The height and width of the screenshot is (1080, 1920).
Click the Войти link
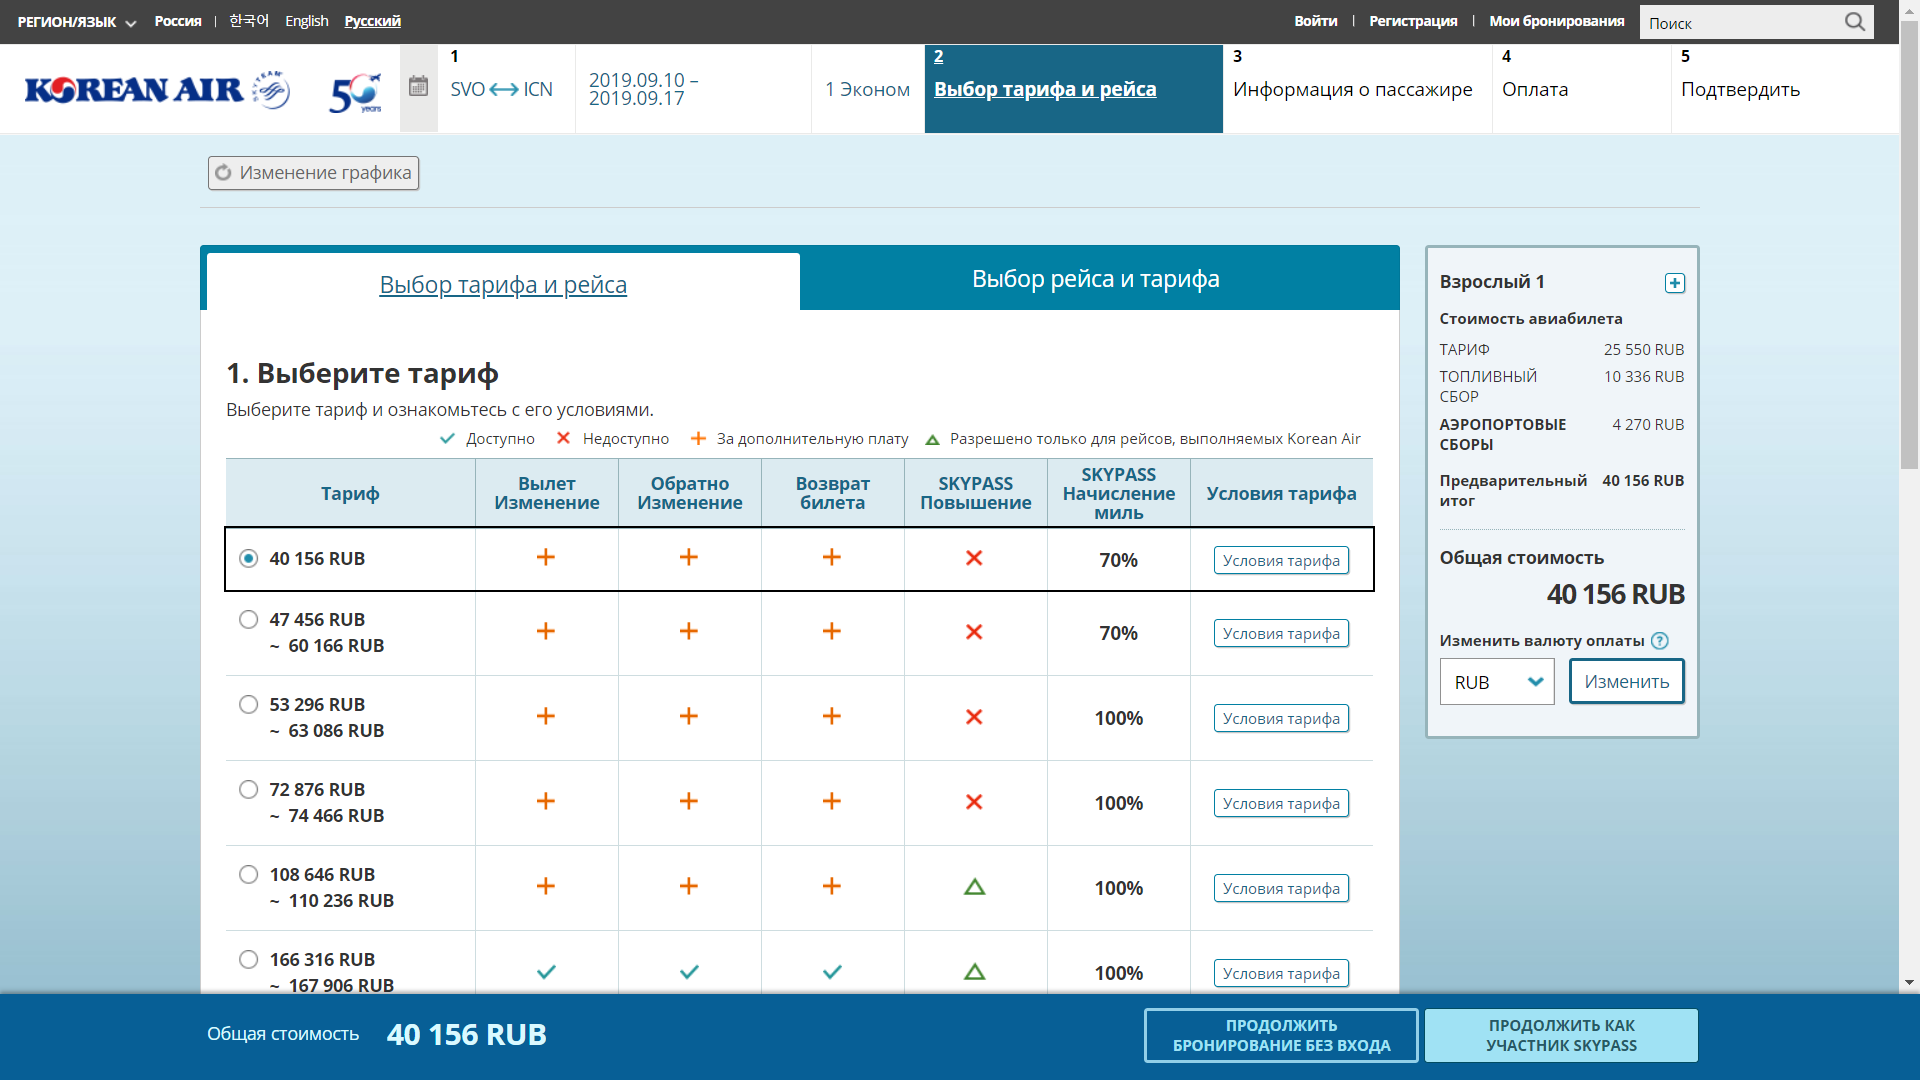coord(1315,21)
